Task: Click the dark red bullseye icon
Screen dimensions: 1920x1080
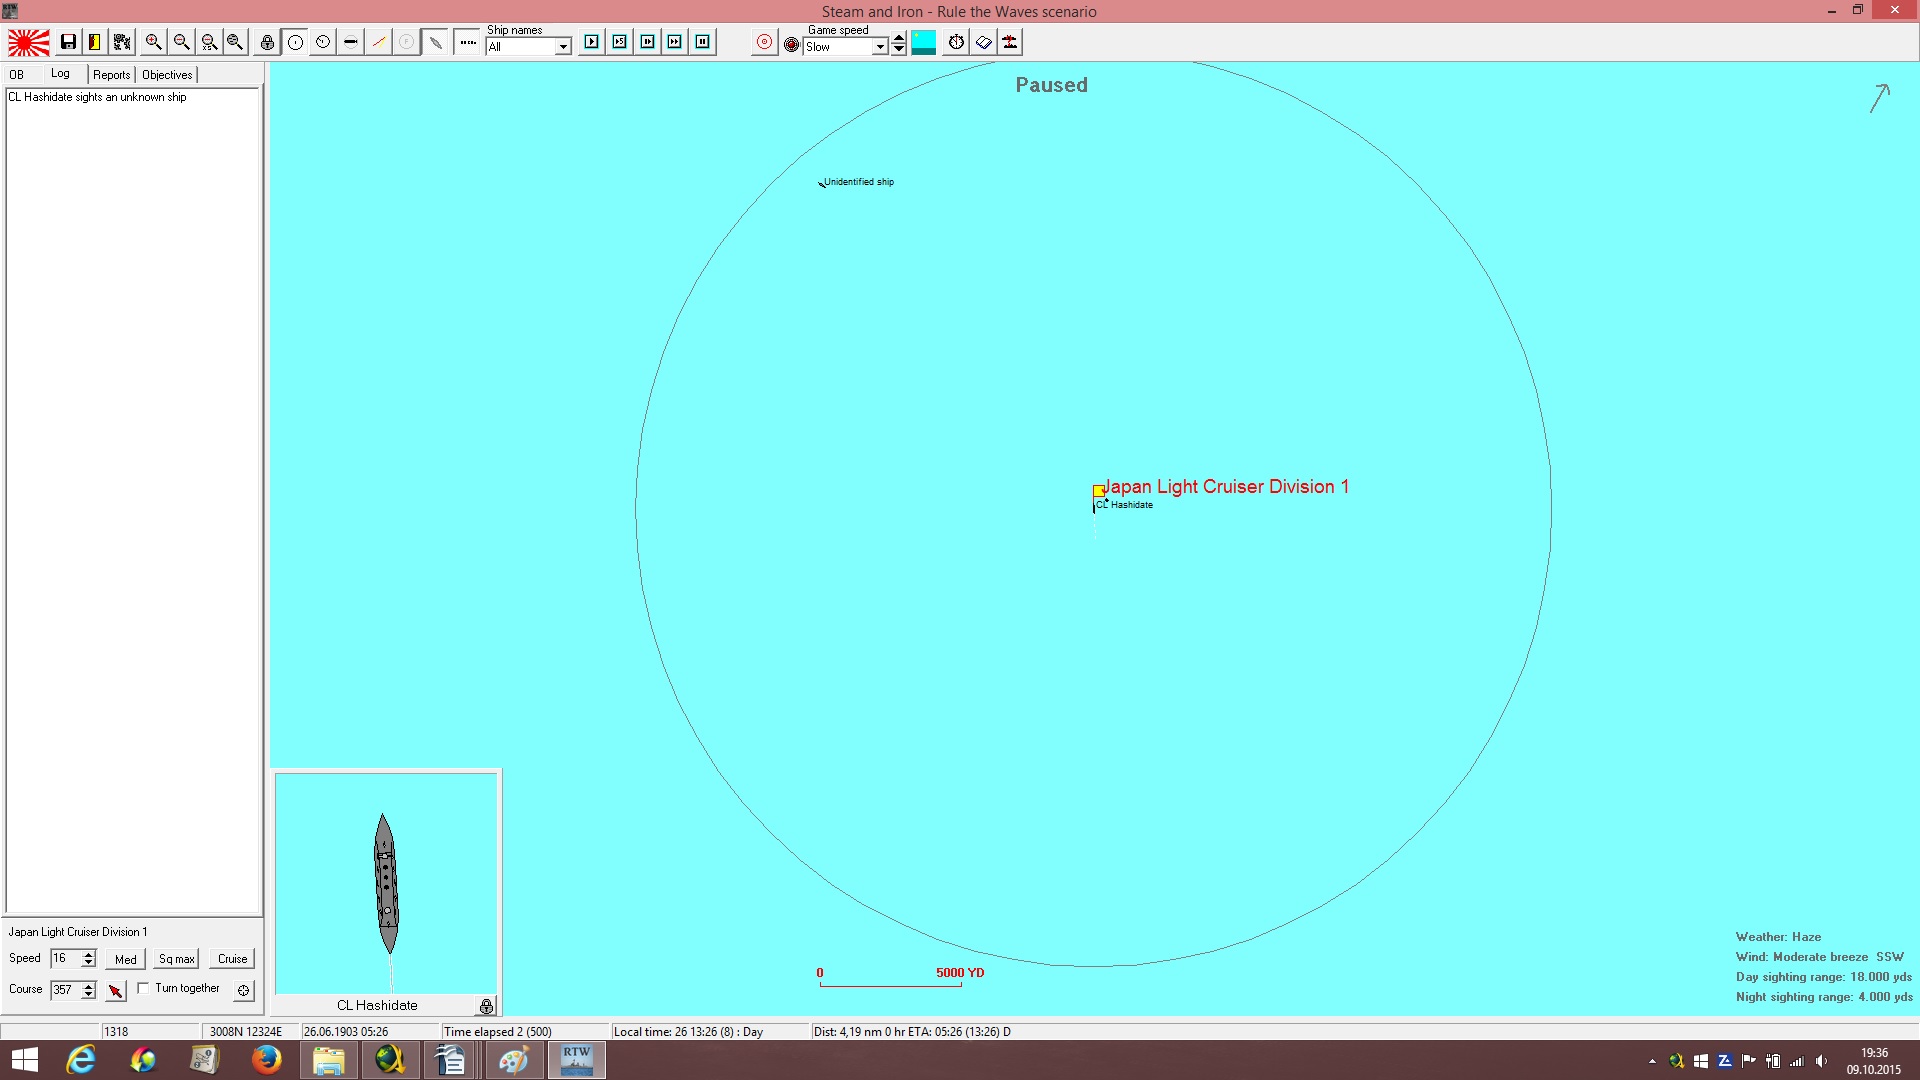Action: pyautogui.click(x=791, y=44)
